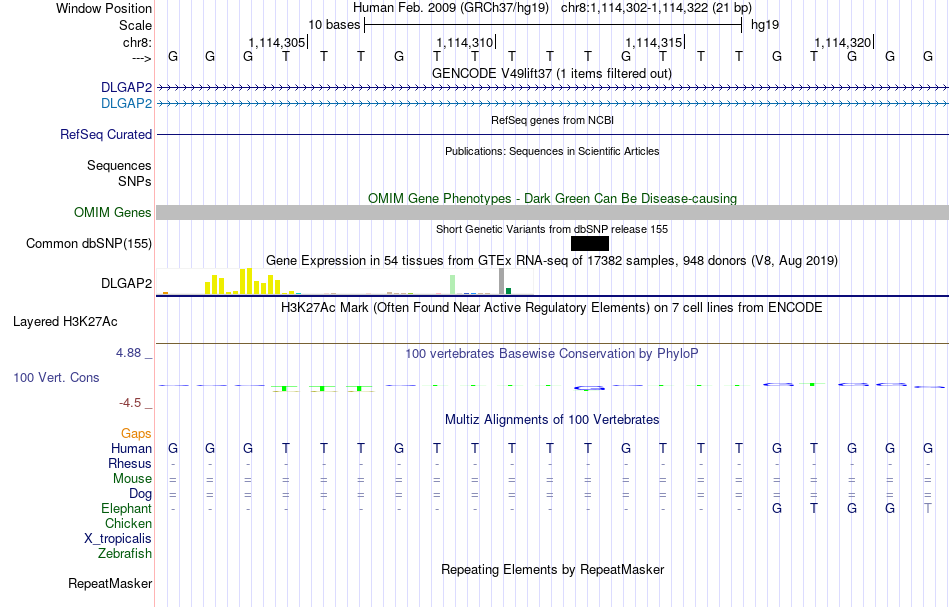Click the Elephant alignment row label
This screenshot has height=607, width=950.
(126, 508)
